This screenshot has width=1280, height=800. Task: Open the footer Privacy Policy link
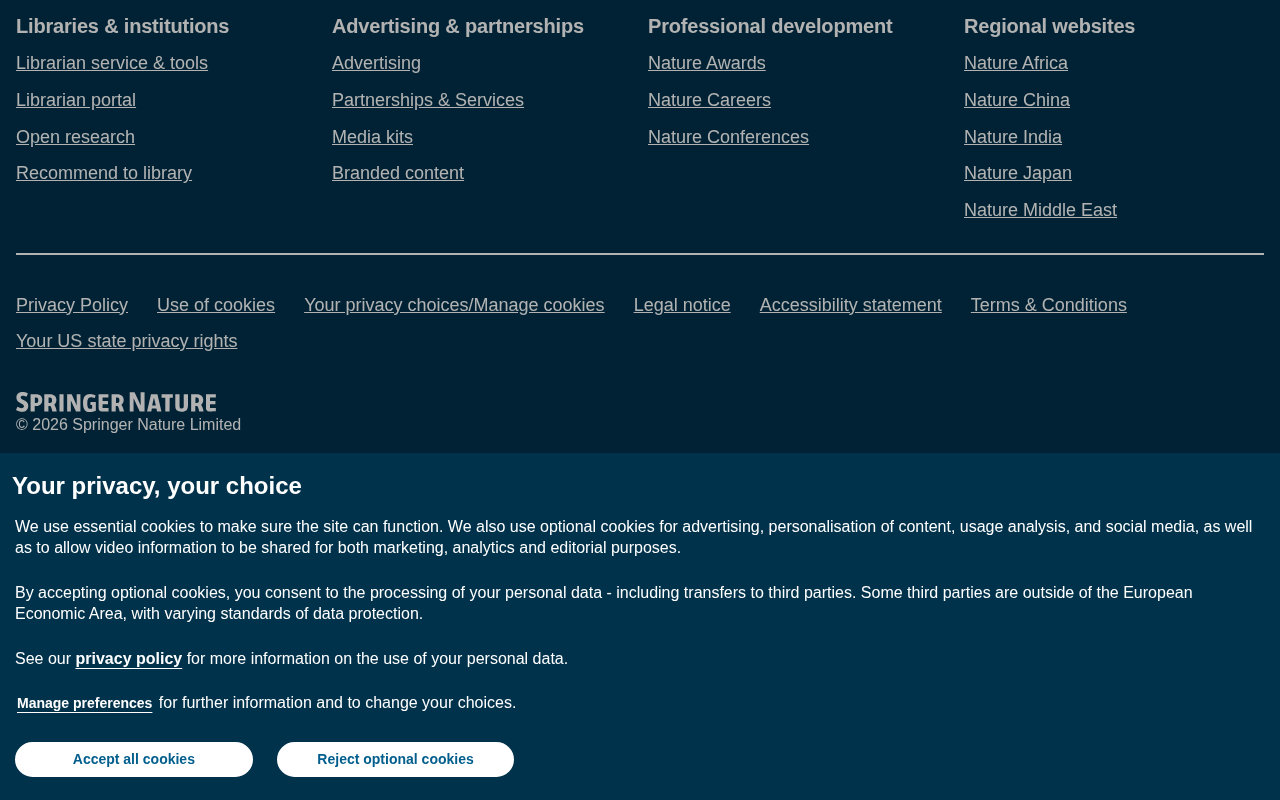pos(72,305)
